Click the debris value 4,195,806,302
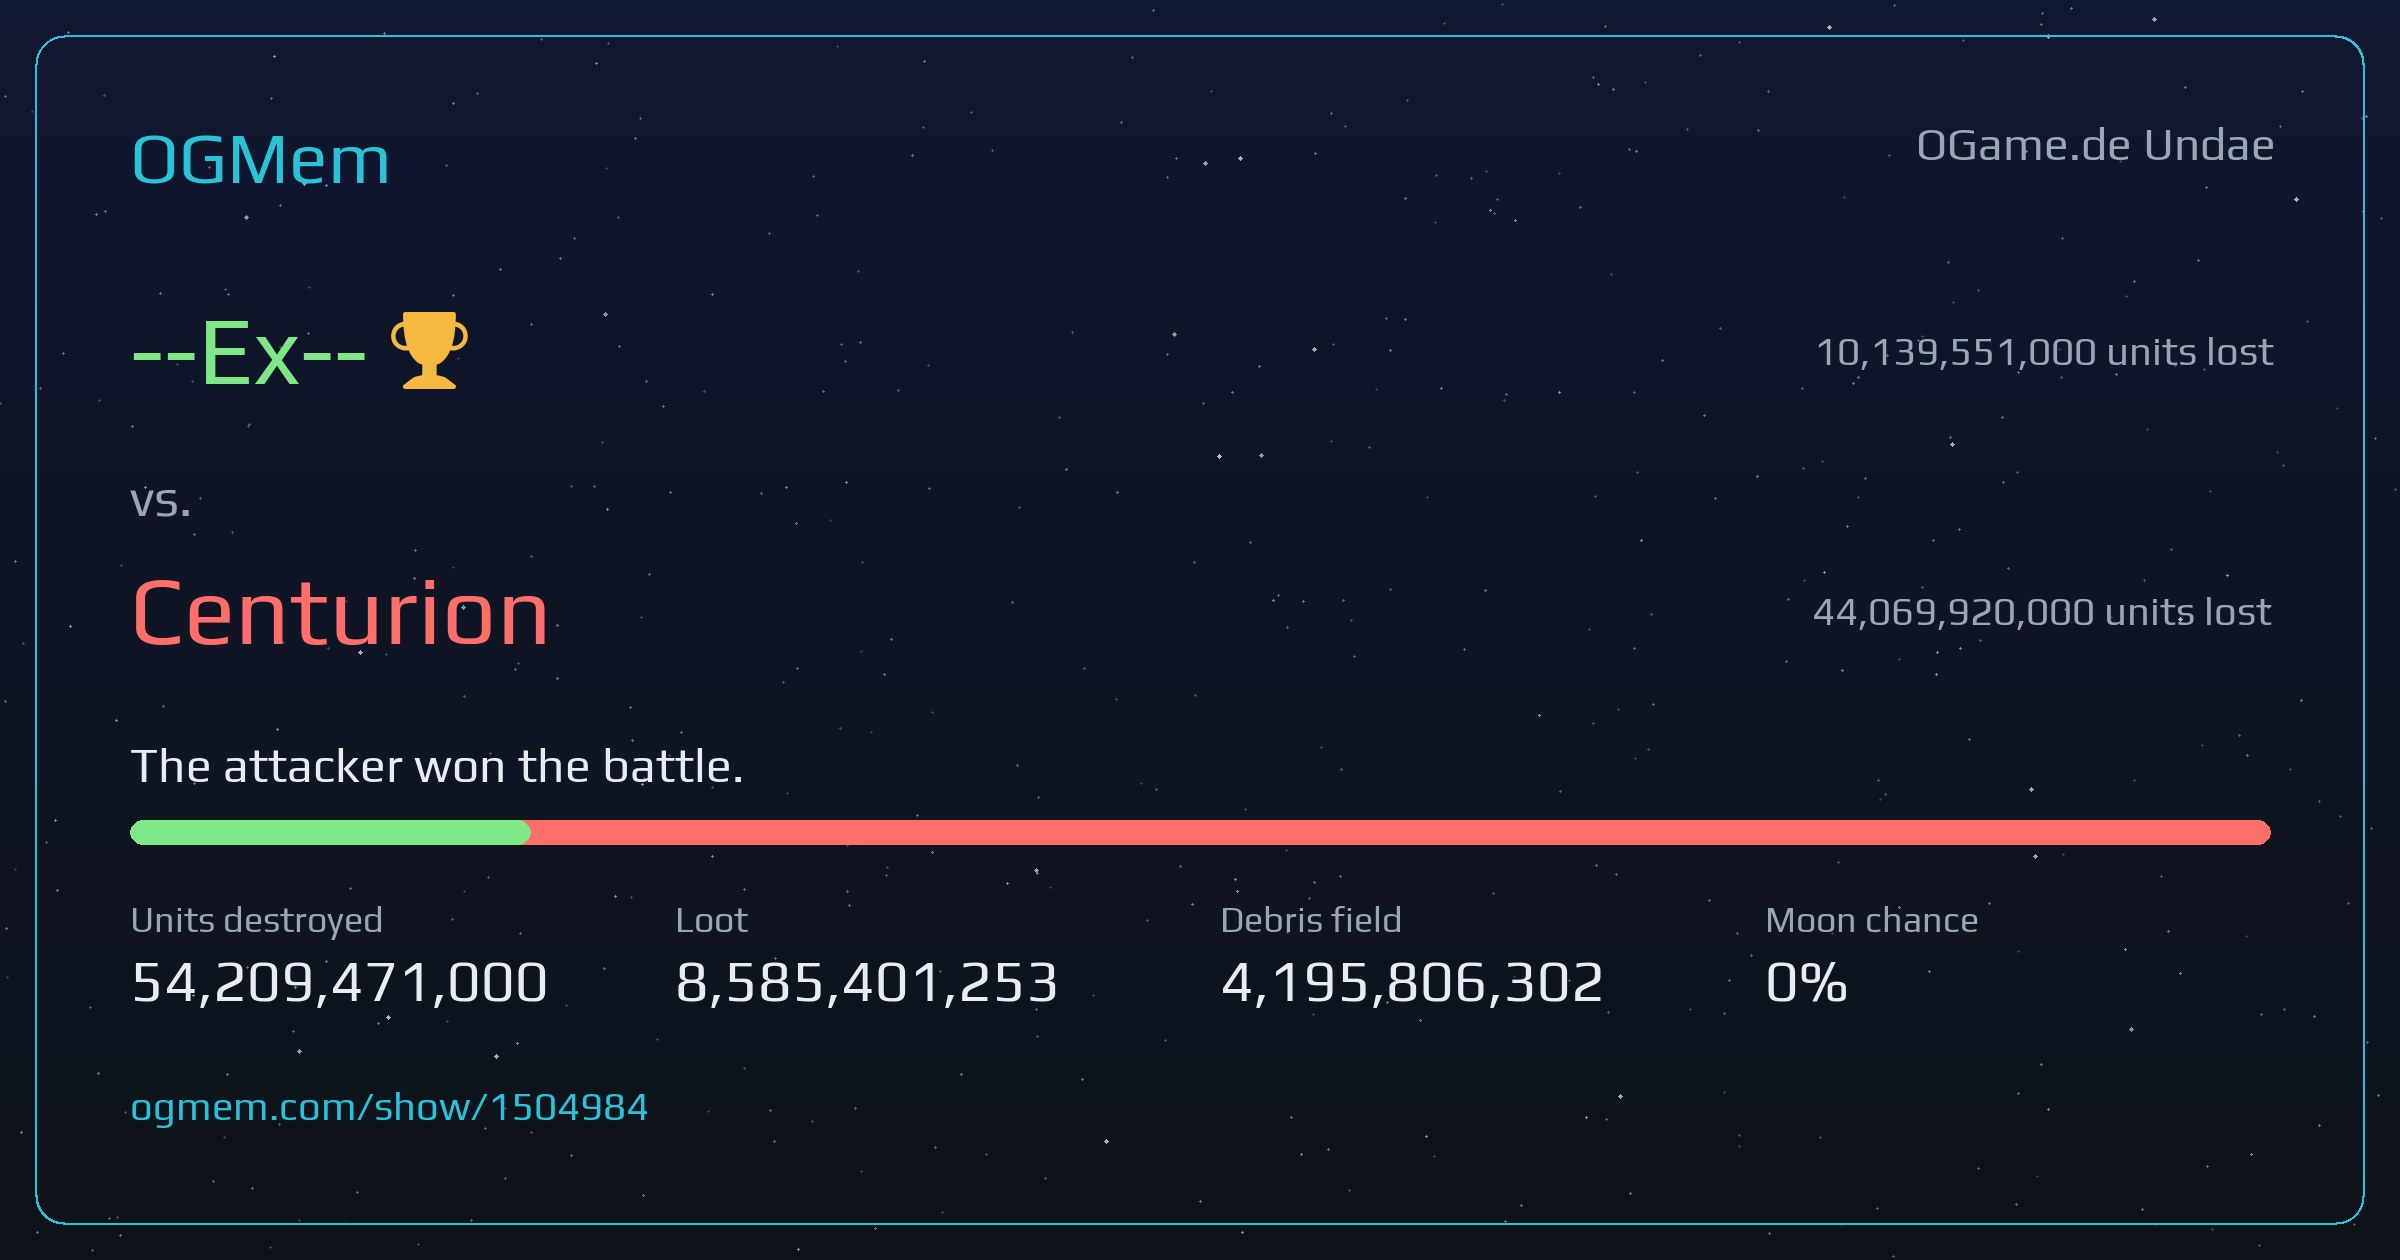 pos(1412,982)
